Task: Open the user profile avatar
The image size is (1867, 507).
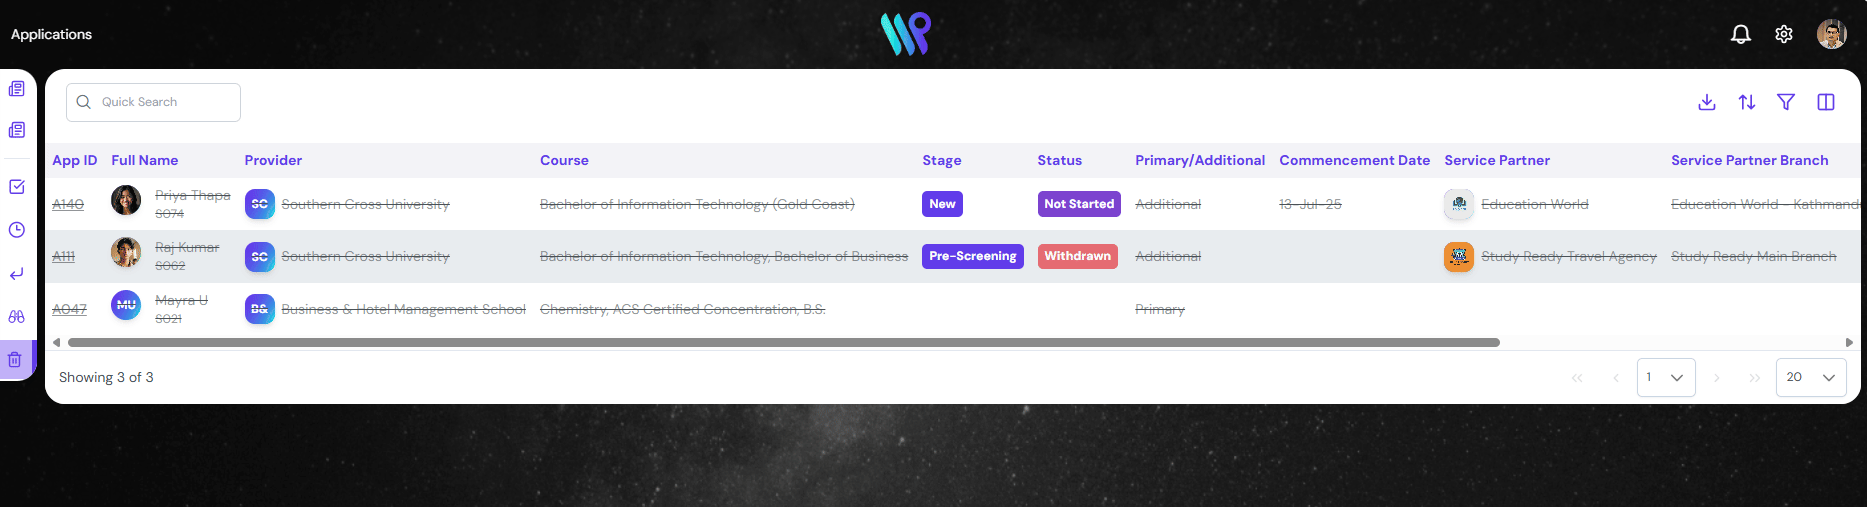Action: tap(1831, 35)
